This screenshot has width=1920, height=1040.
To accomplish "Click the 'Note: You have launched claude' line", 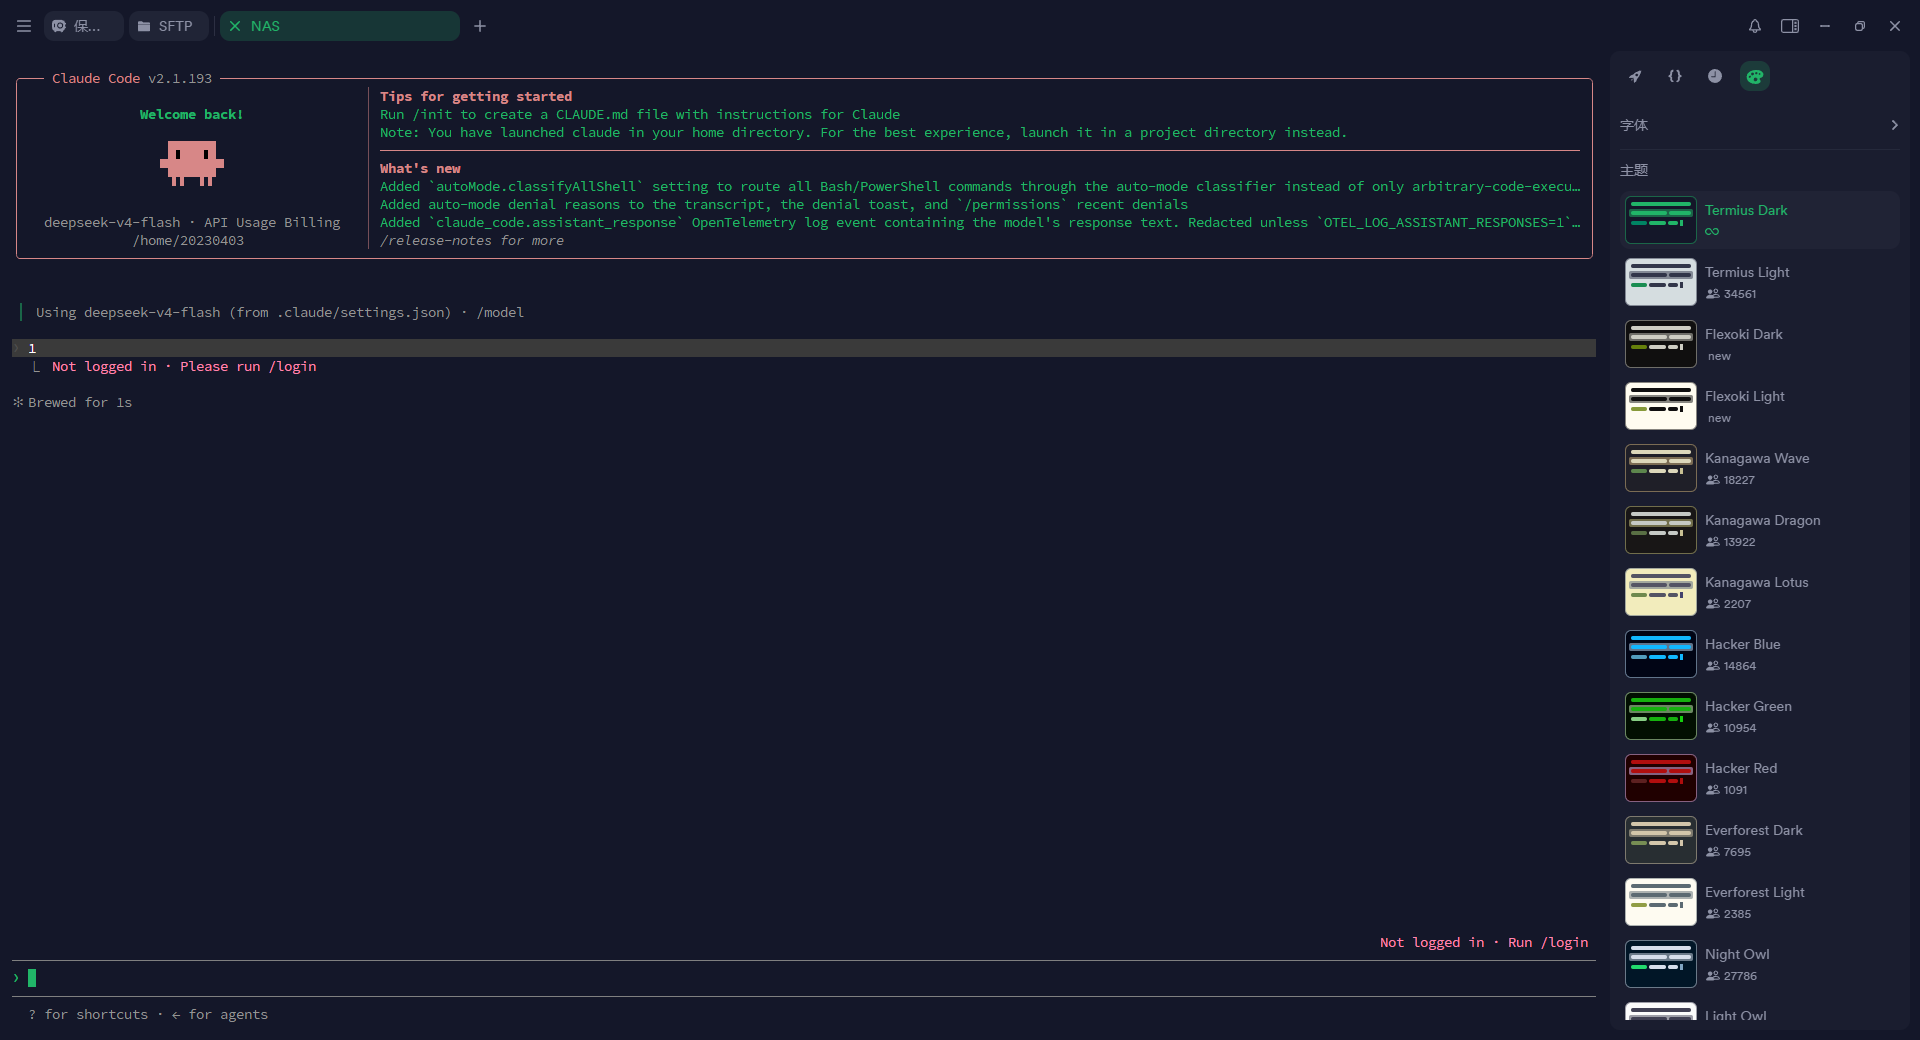I will click(x=864, y=133).
